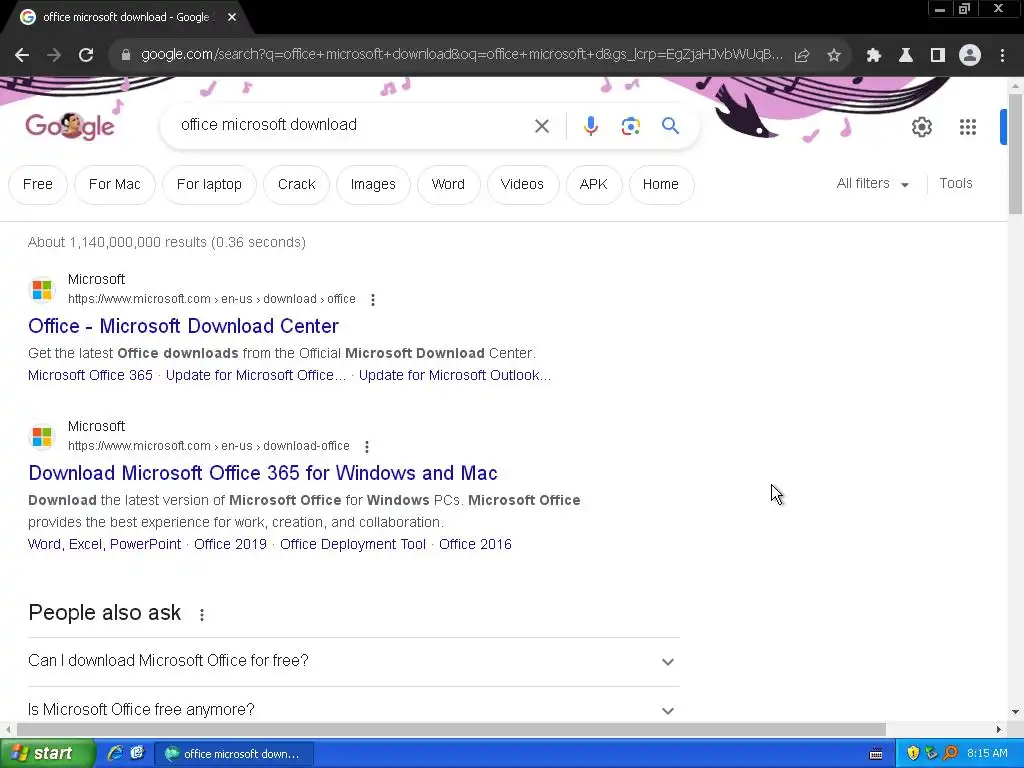Open People also ask options menu
1024x768 pixels.
point(202,615)
